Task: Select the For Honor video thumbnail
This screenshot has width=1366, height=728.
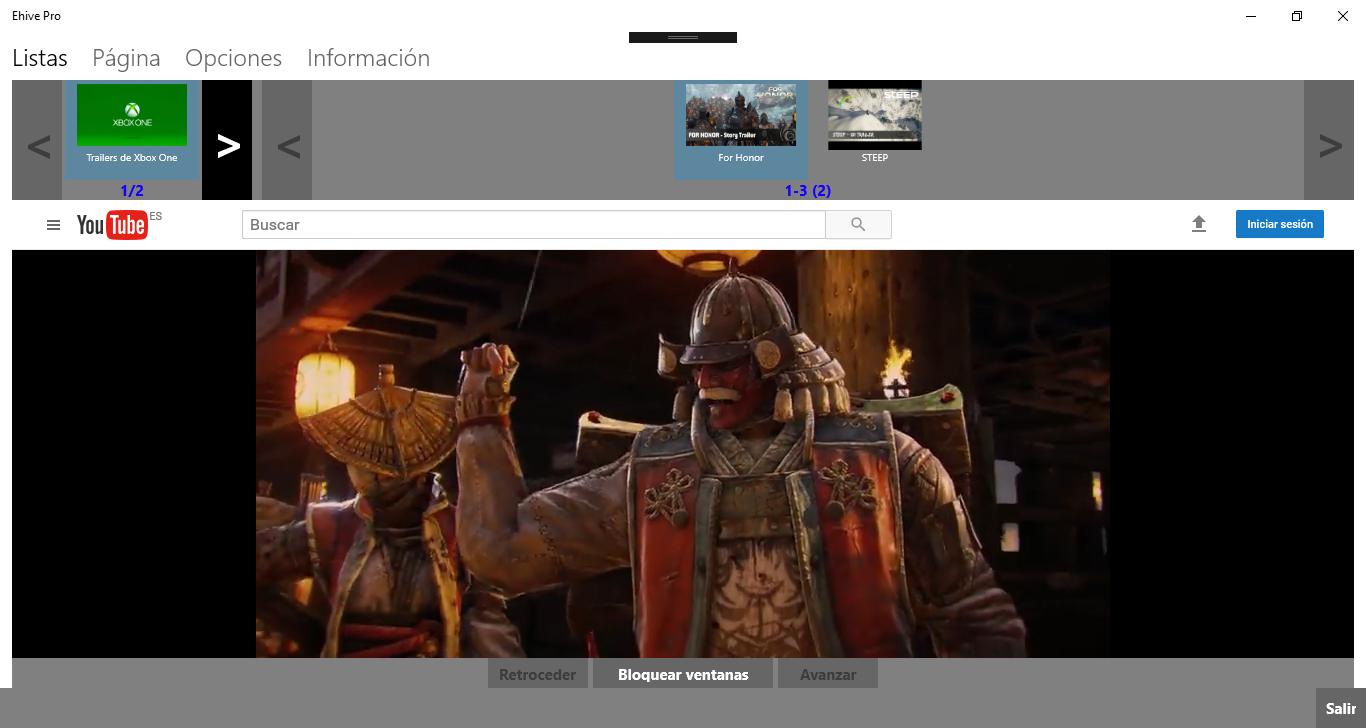Action: point(741,129)
